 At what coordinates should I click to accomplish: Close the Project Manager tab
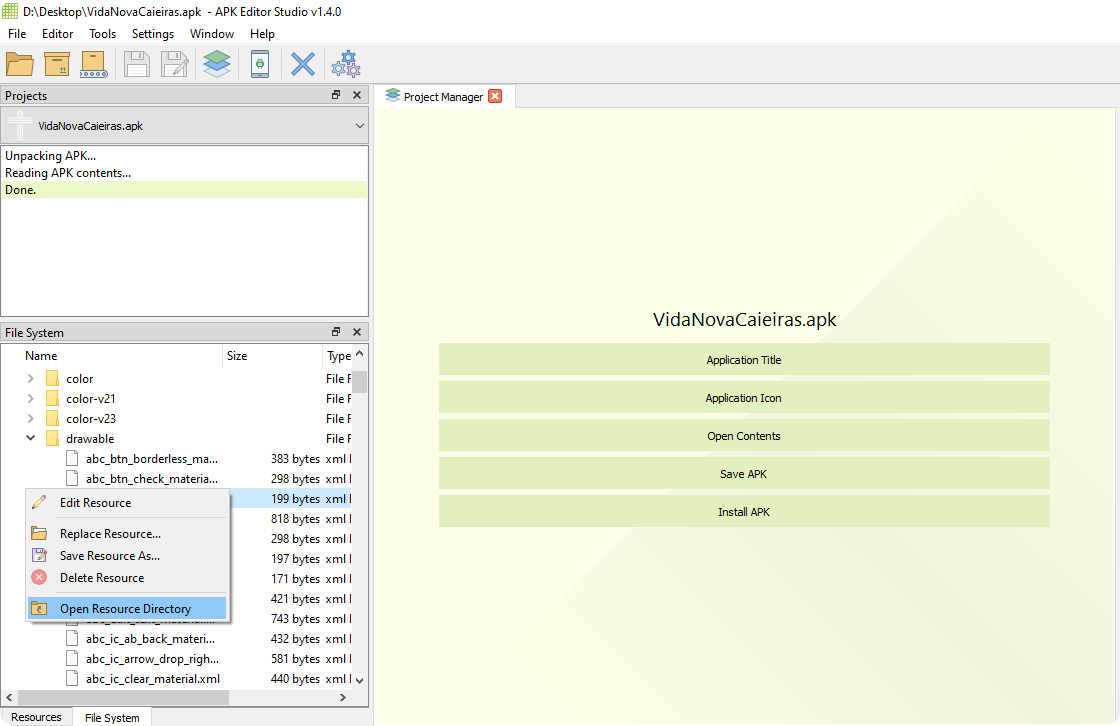coord(495,97)
